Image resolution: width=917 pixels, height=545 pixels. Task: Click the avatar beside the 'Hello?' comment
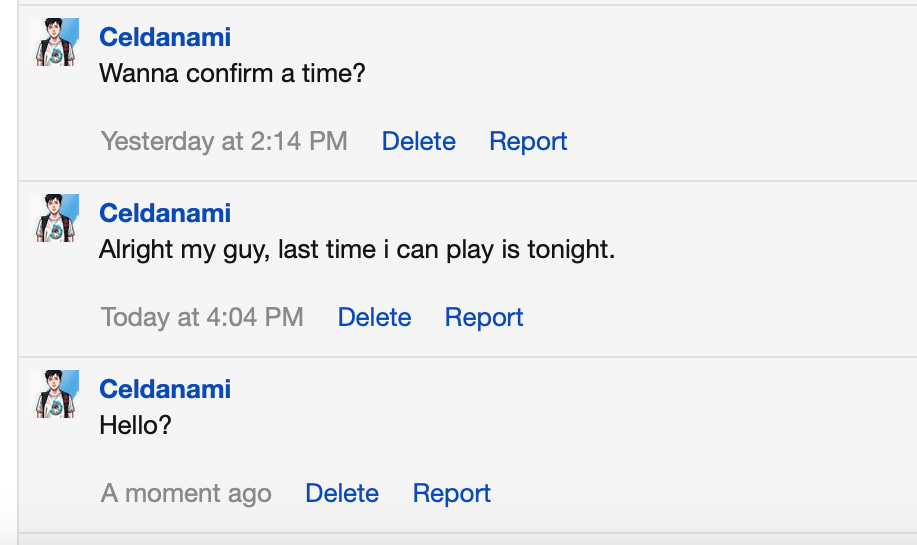[x=55, y=394]
